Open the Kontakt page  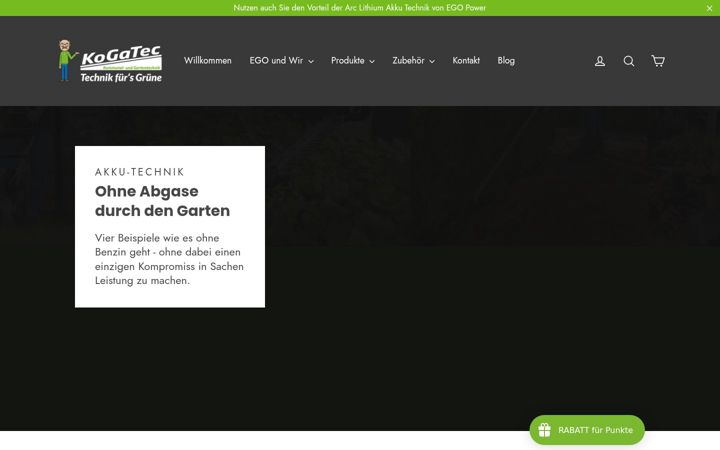[466, 61]
